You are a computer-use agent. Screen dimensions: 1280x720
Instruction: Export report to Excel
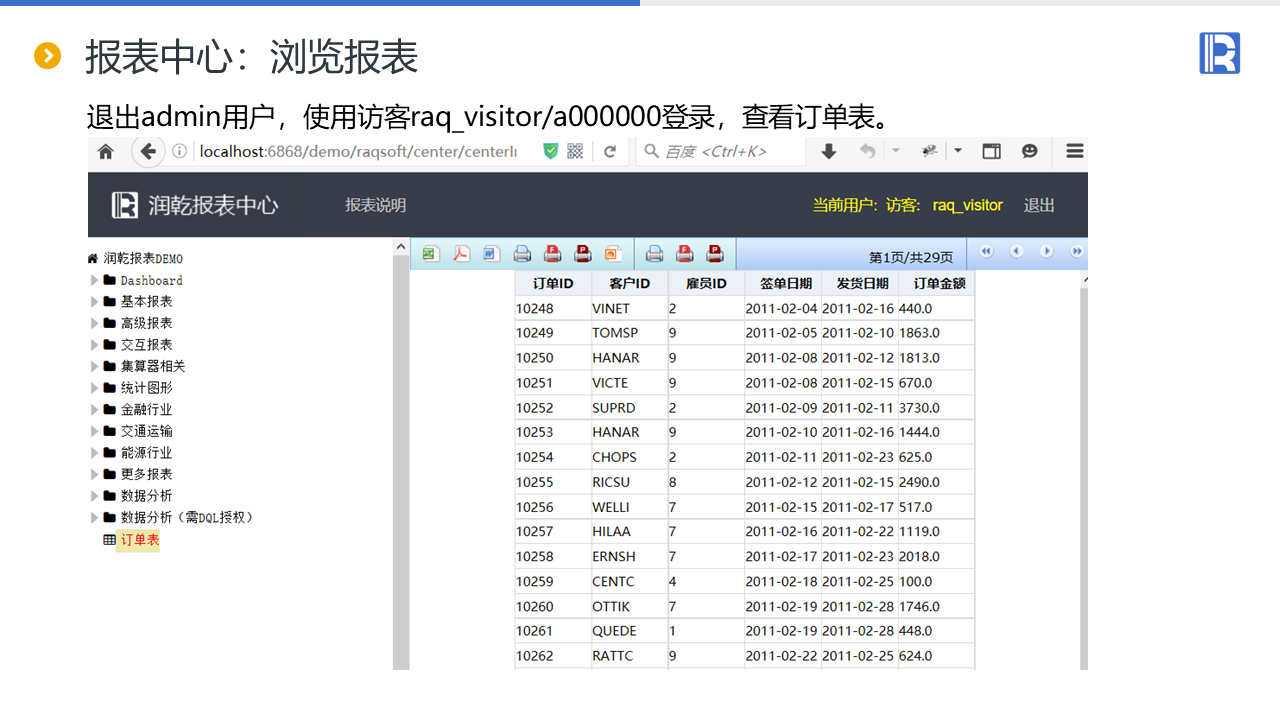429,253
